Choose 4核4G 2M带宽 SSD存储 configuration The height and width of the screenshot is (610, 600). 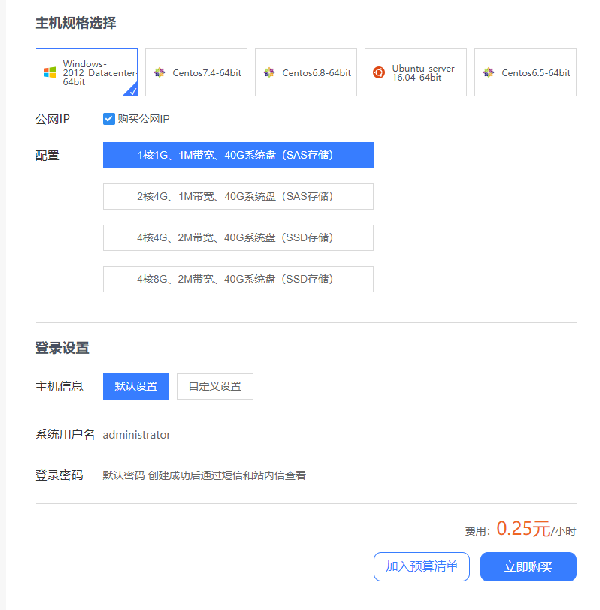[238, 238]
